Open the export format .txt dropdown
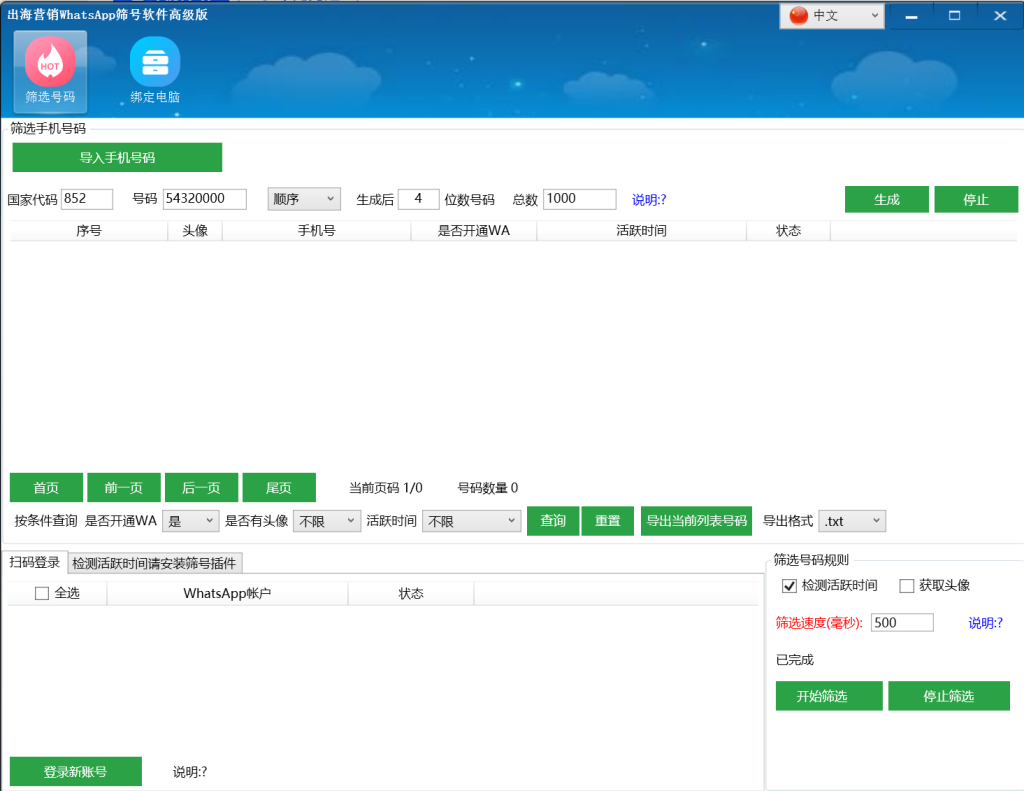1024x791 pixels. tap(851, 520)
